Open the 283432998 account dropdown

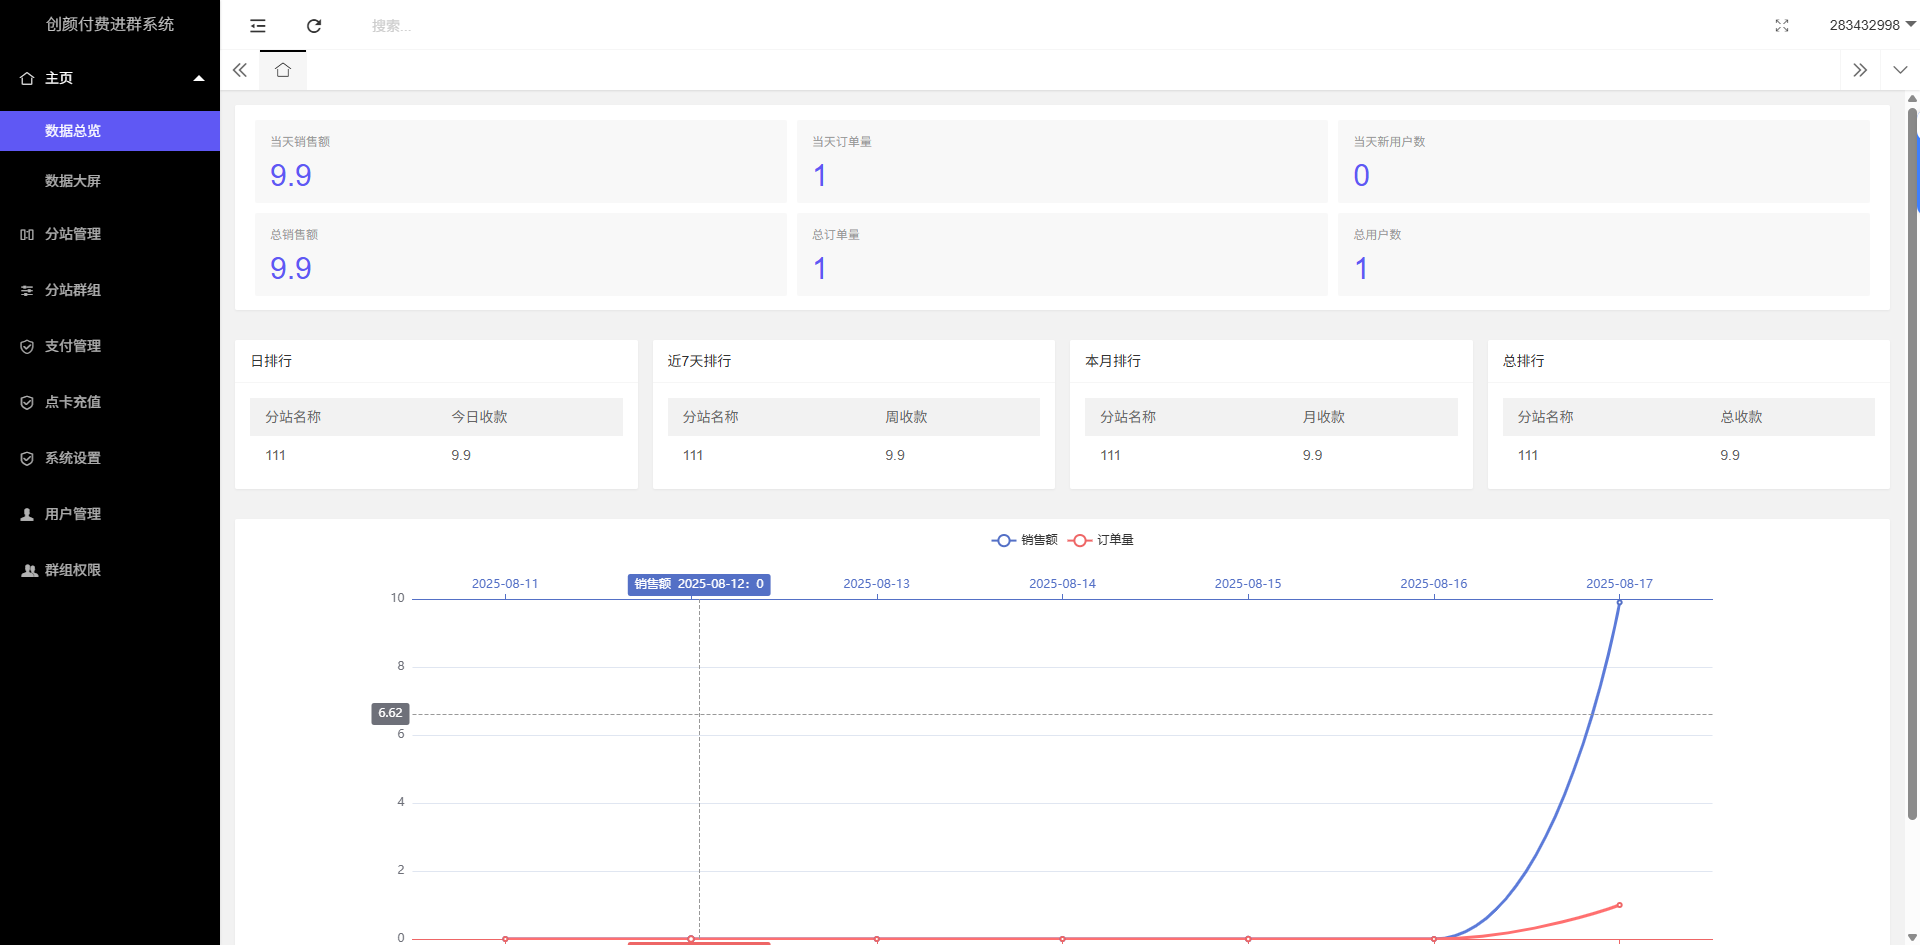(x=1871, y=25)
